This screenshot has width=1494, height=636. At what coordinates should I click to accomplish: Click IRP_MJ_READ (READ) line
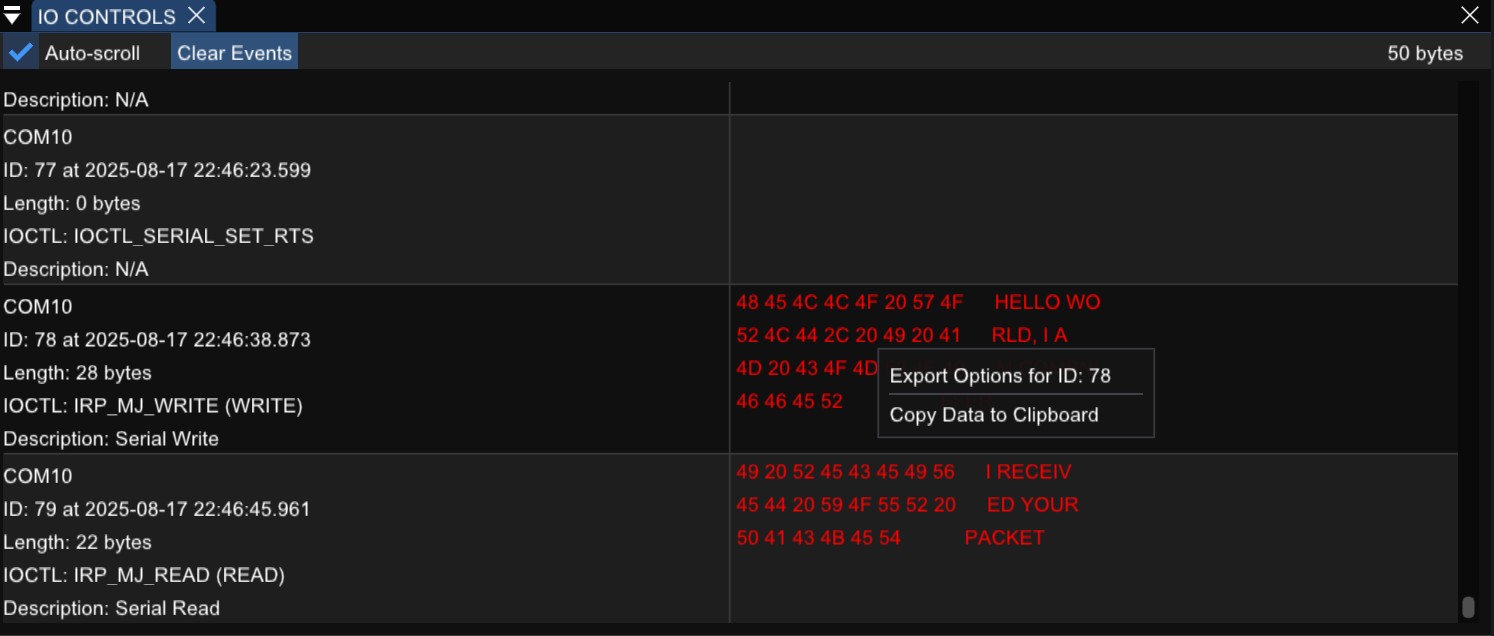pyautogui.click(x=144, y=575)
